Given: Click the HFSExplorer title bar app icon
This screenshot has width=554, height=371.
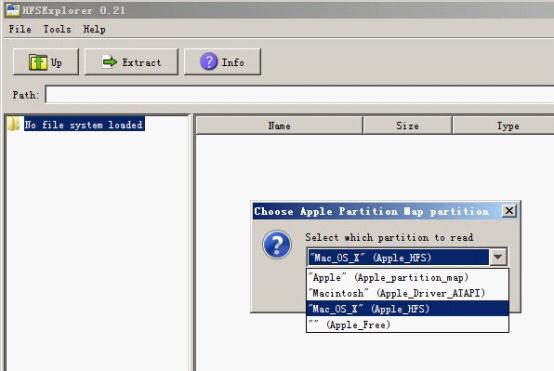Looking at the screenshot, I should click(13, 10).
